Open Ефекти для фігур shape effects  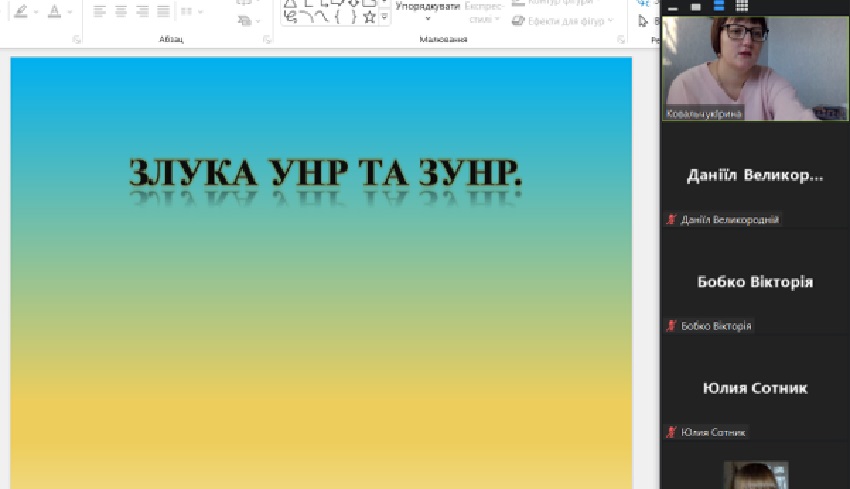coord(563,21)
